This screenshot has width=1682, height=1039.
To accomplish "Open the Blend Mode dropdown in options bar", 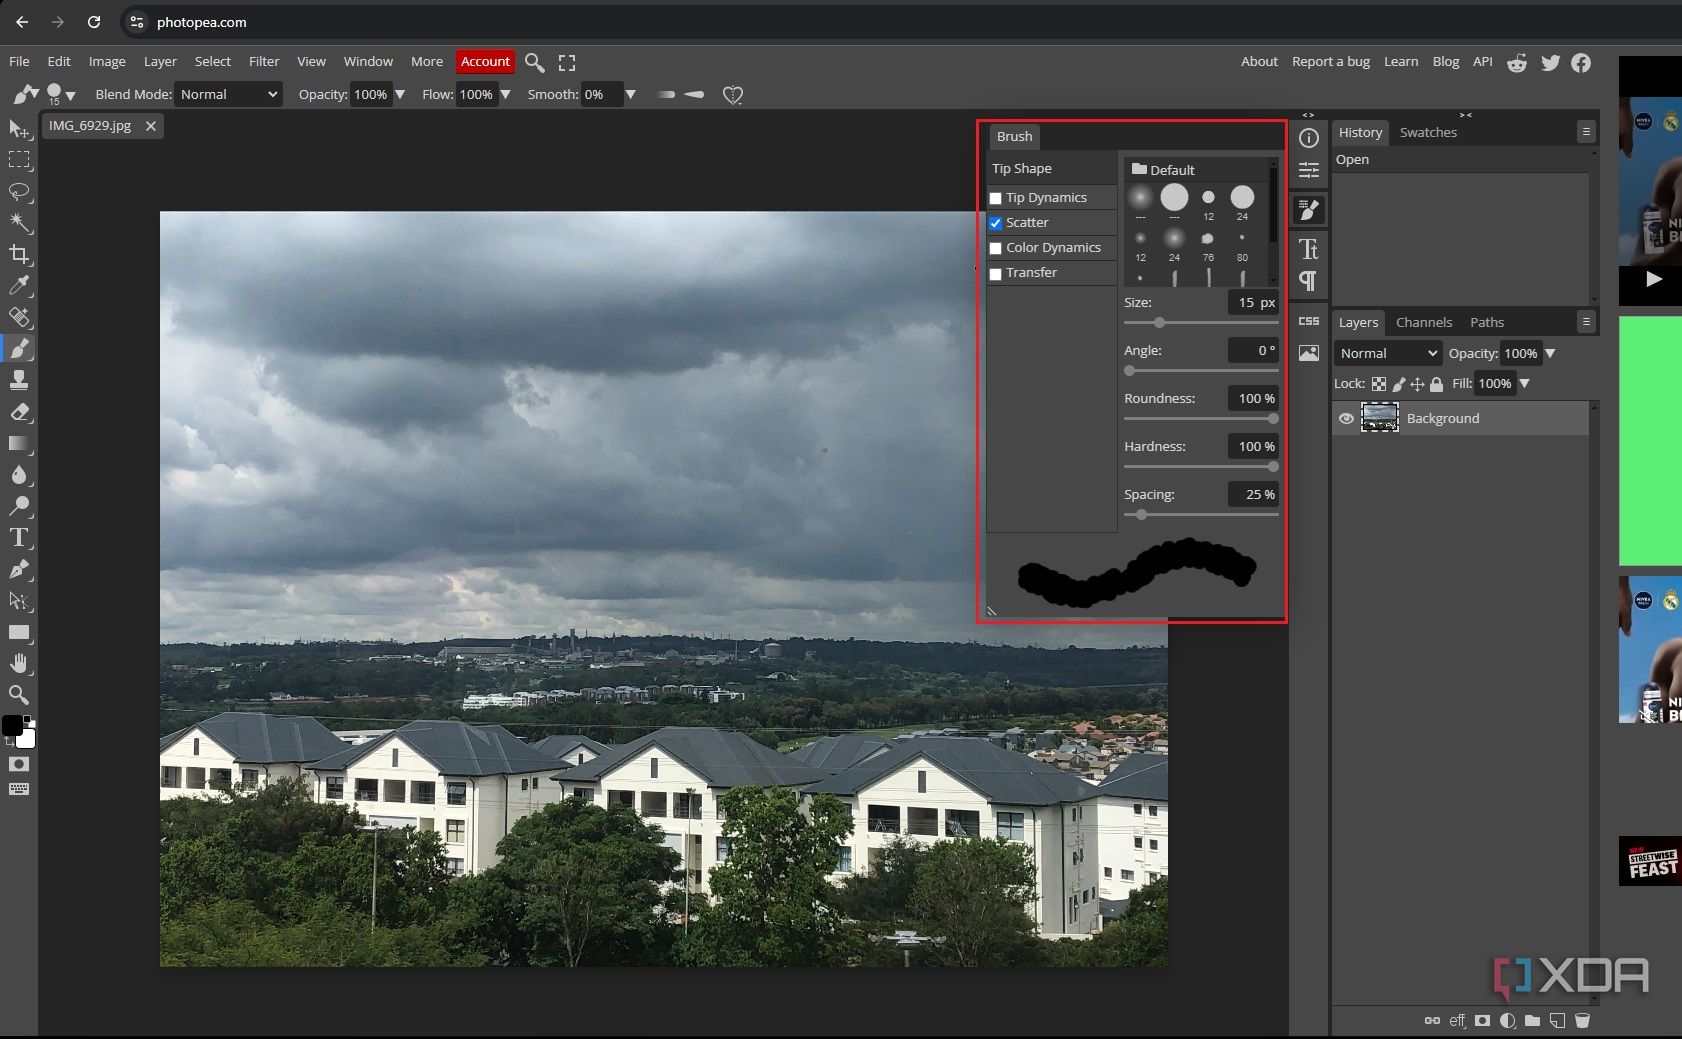I will (229, 94).
